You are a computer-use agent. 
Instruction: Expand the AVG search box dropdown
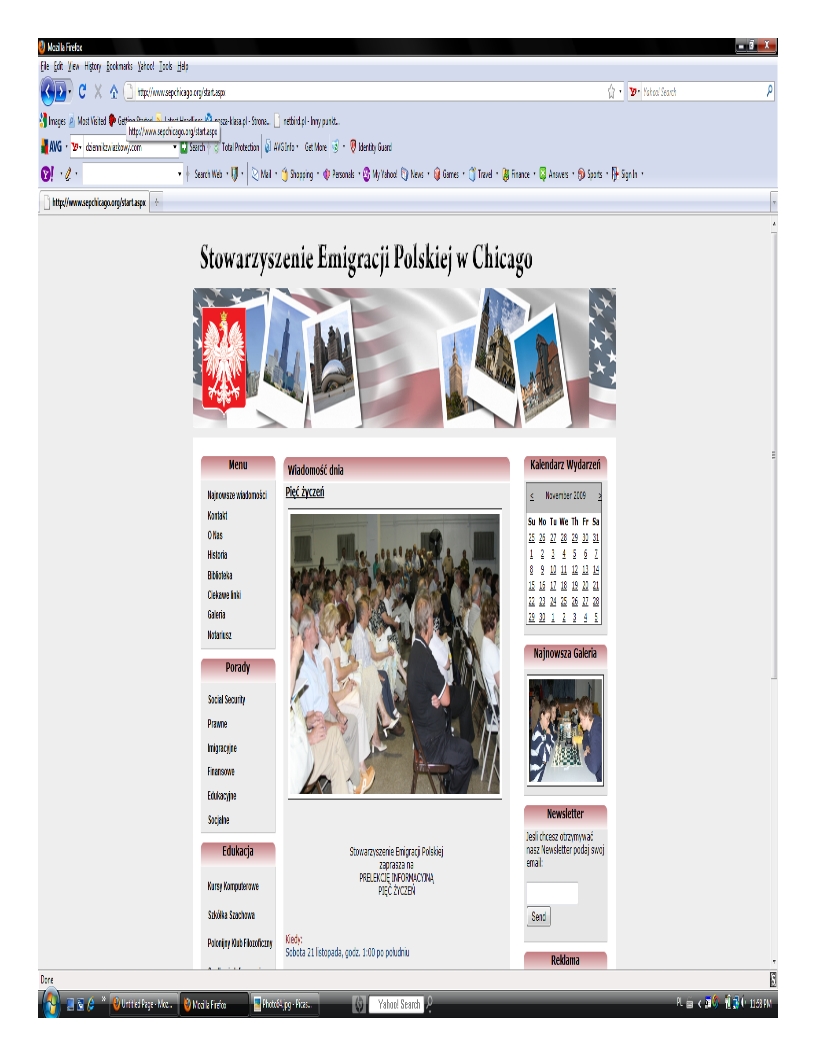[175, 147]
